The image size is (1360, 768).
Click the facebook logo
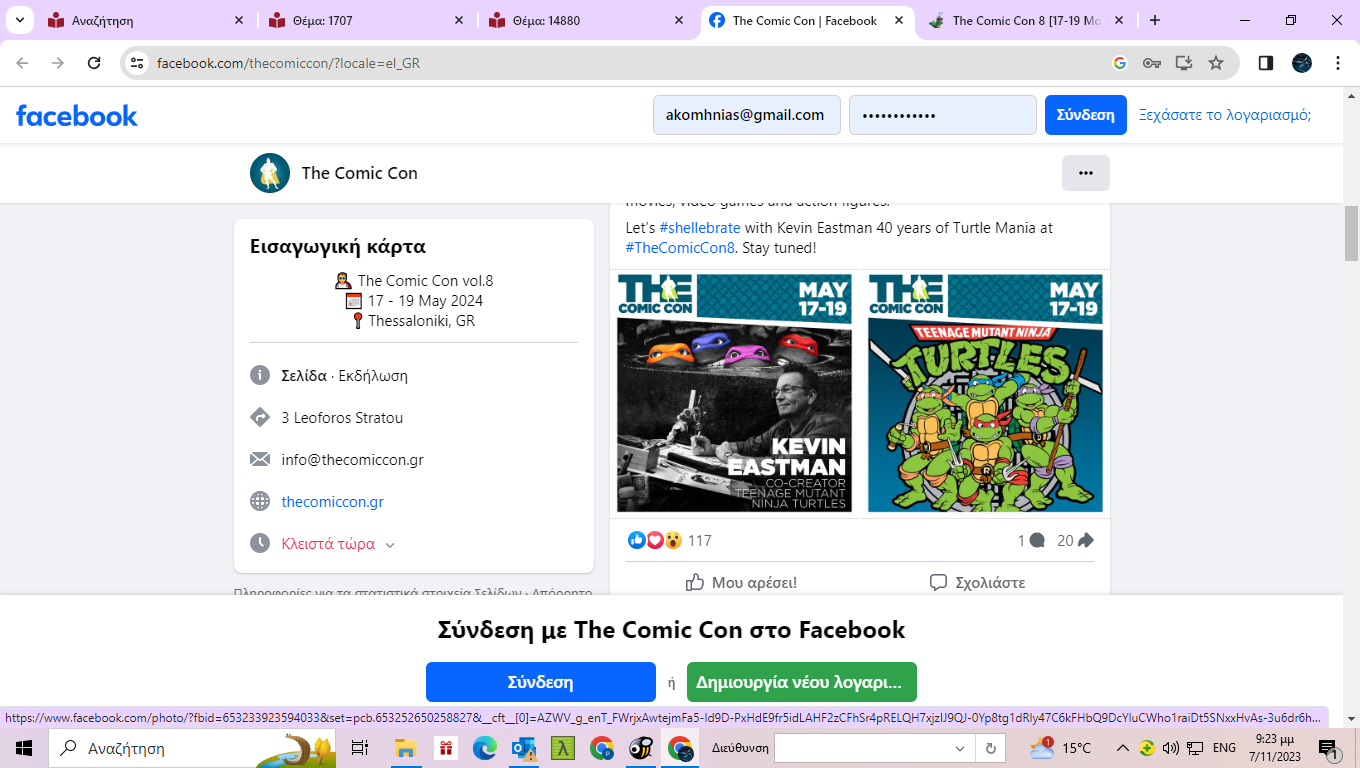click(77, 115)
